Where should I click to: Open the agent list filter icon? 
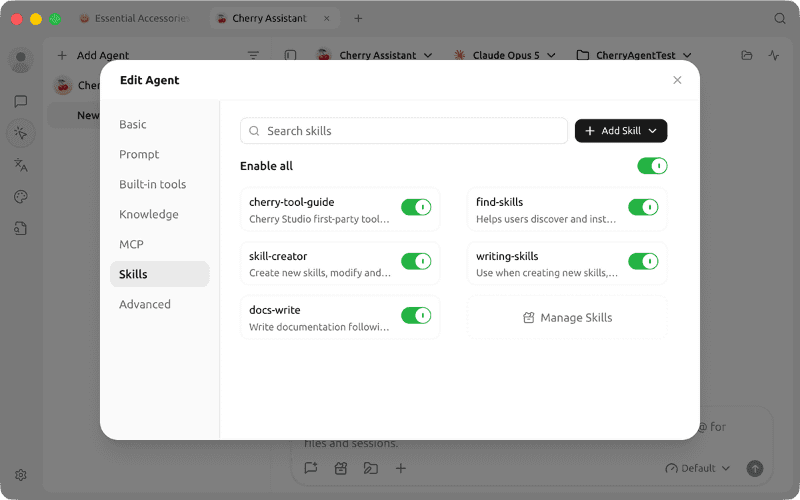(x=253, y=55)
